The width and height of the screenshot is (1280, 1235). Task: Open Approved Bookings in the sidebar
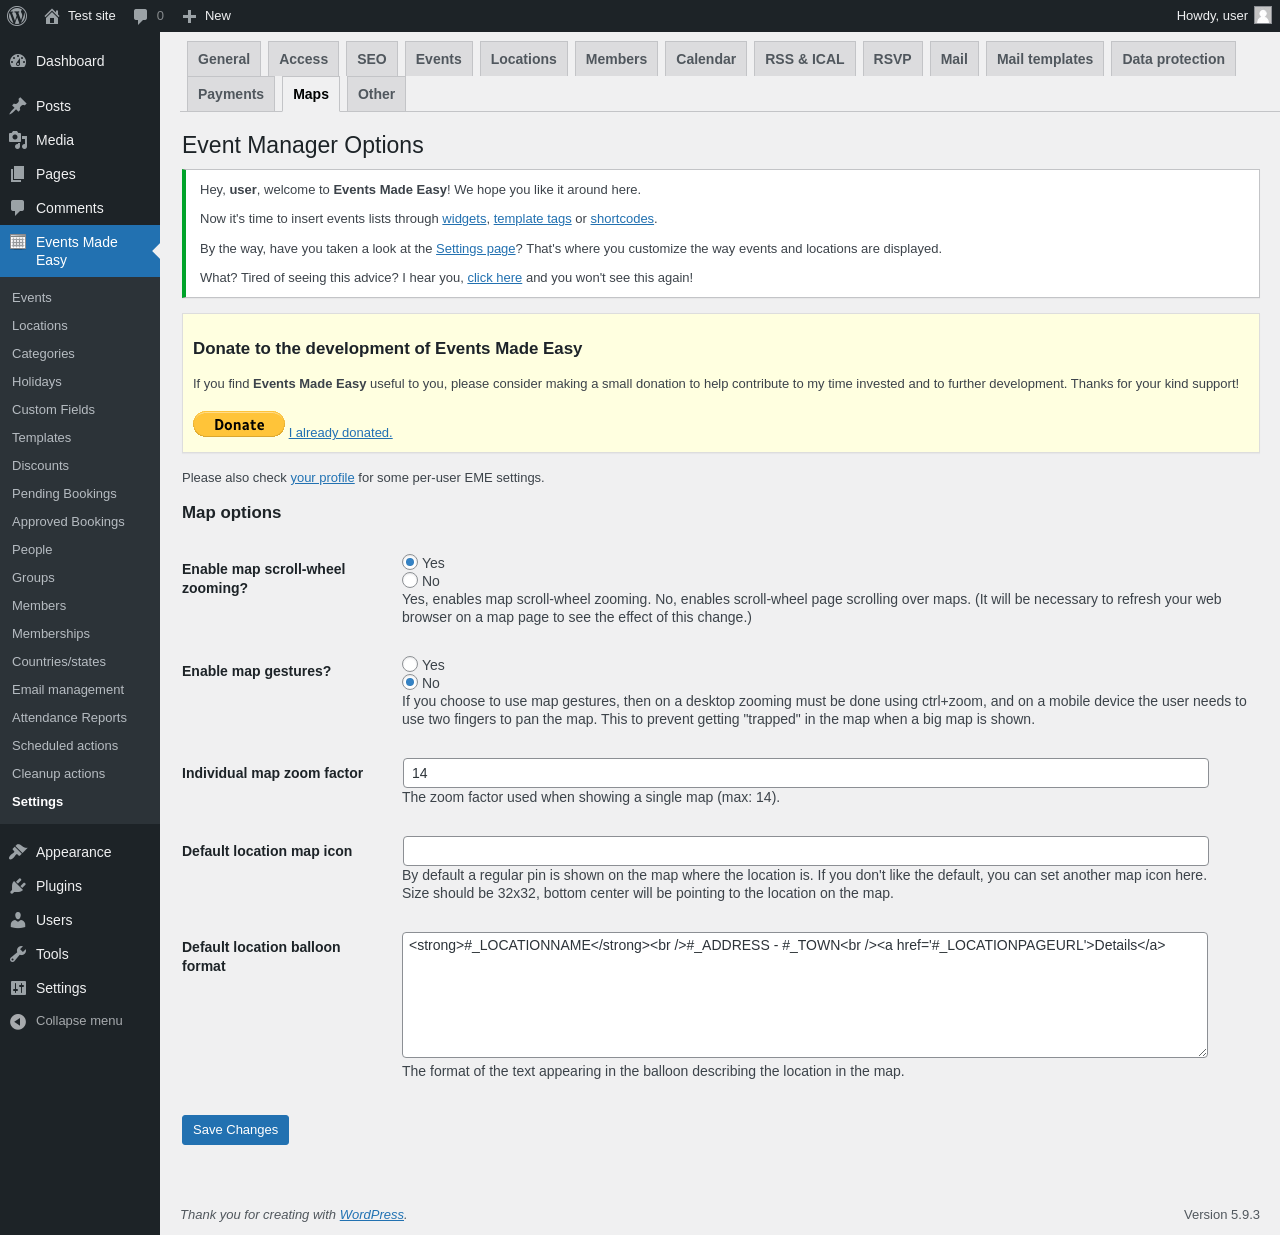pos(80,522)
